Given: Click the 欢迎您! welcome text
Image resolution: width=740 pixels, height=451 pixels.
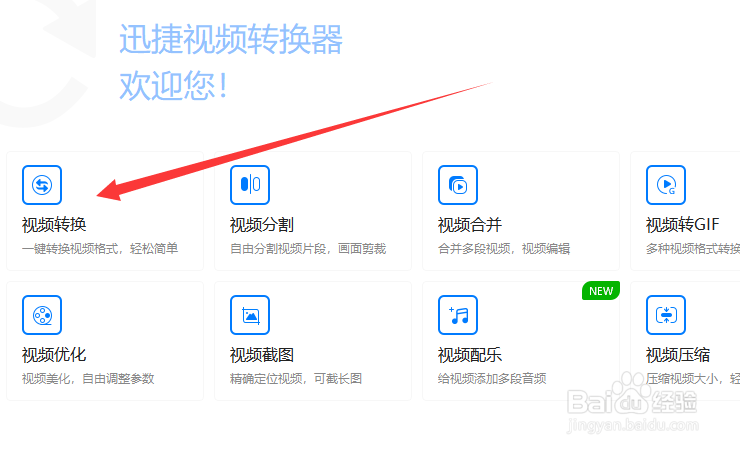Looking at the screenshot, I should pos(174,86).
